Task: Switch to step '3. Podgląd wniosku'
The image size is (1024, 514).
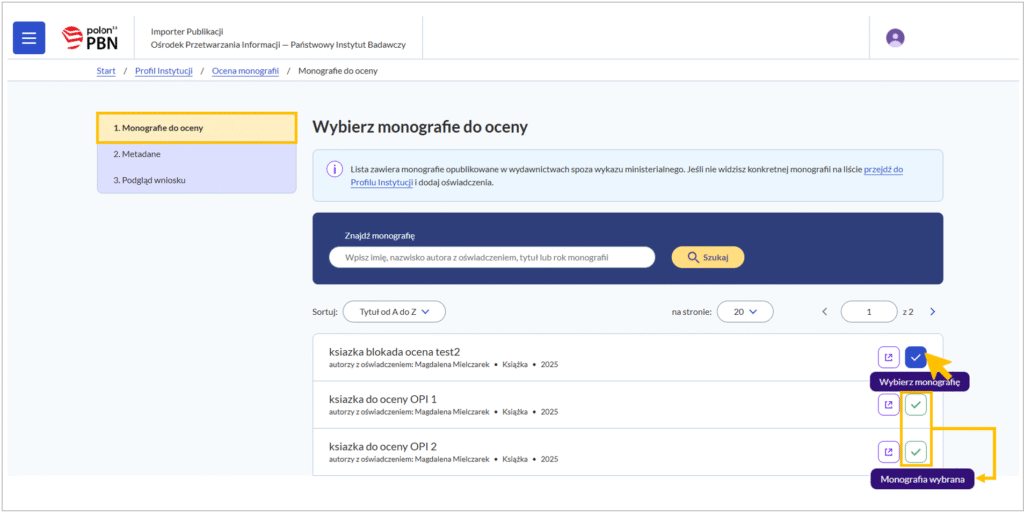Action: pos(149,180)
